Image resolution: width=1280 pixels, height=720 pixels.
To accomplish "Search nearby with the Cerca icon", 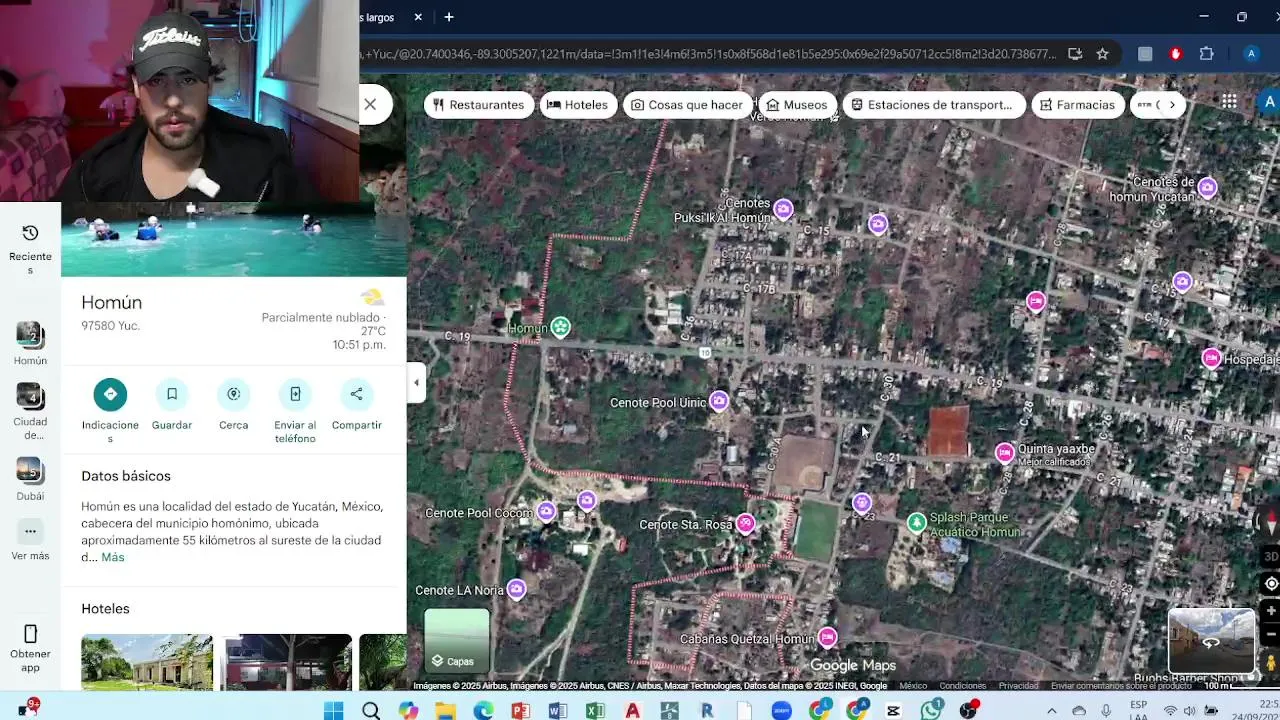I will [x=233, y=394].
